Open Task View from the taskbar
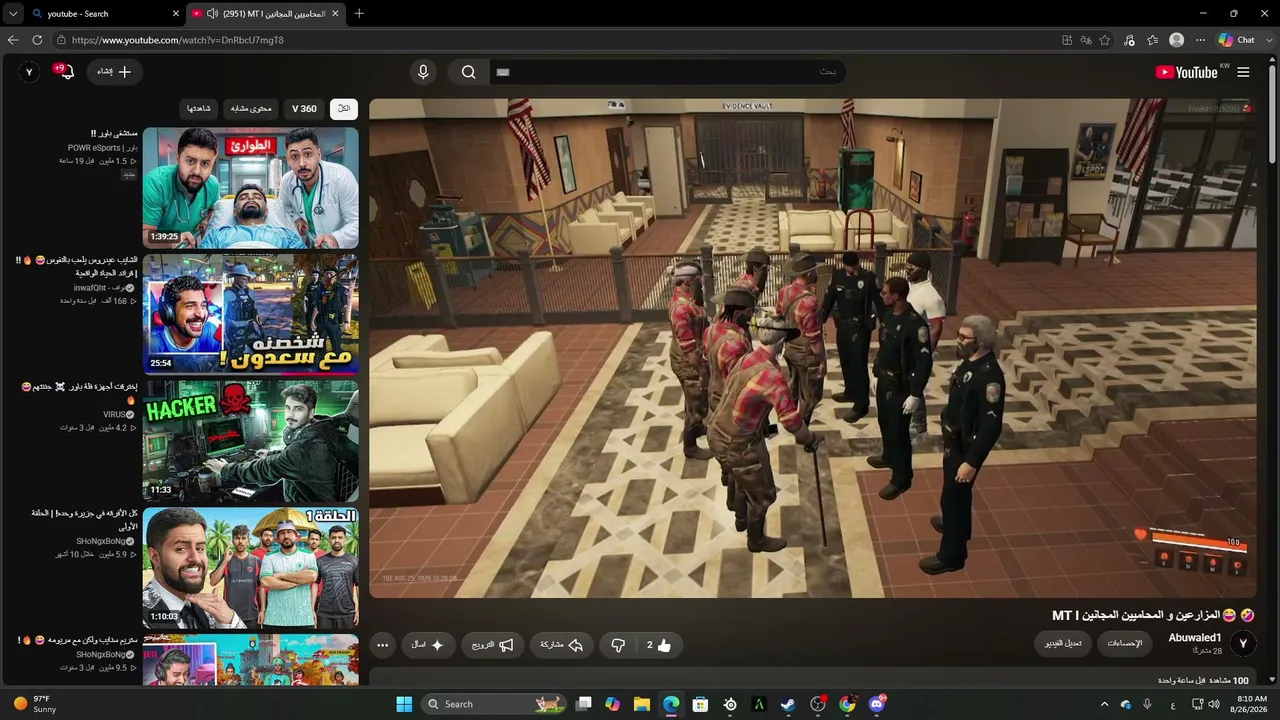This screenshot has height=720, width=1280. pyautogui.click(x=584, y=704)
